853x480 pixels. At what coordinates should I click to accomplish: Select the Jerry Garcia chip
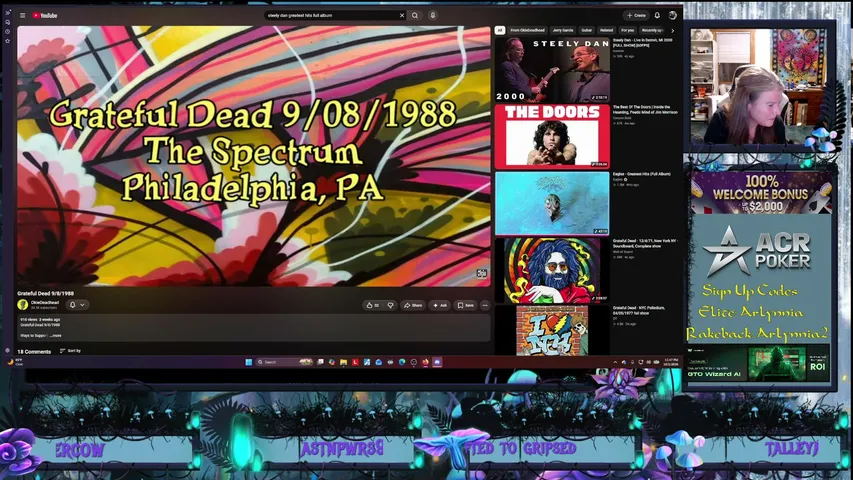tap(563, 30)
